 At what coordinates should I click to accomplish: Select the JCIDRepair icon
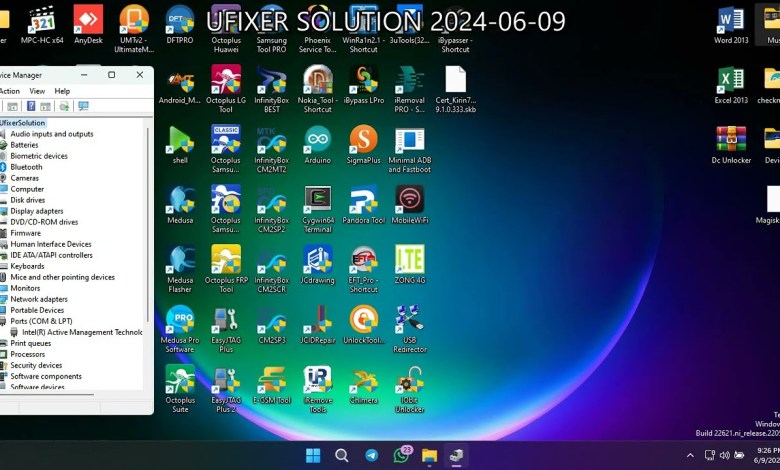pos(317,325)
